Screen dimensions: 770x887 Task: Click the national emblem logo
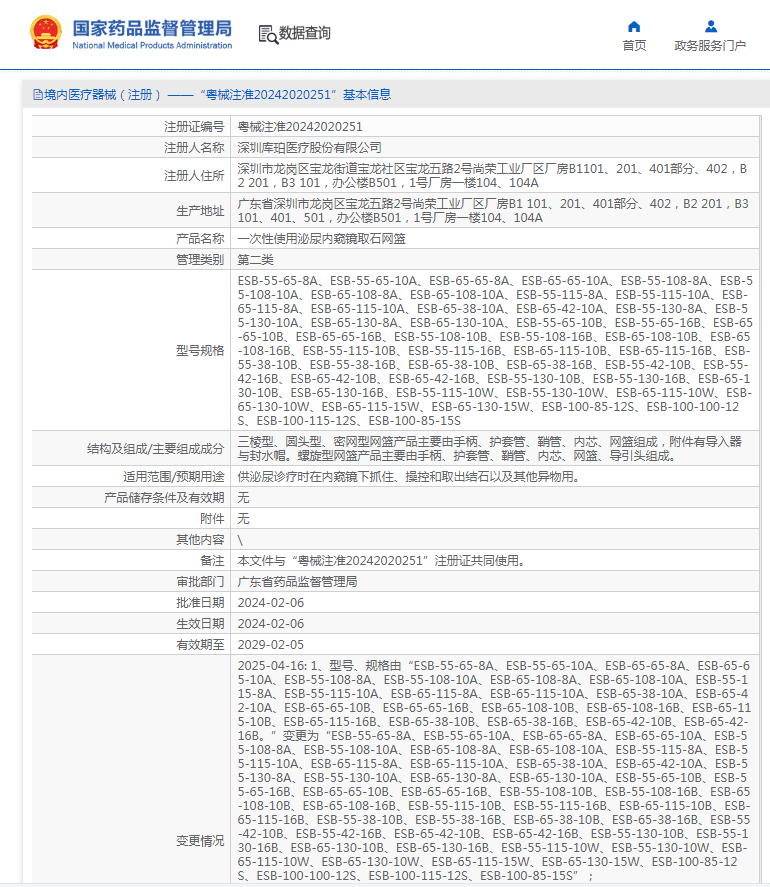[x=46, y=32]
